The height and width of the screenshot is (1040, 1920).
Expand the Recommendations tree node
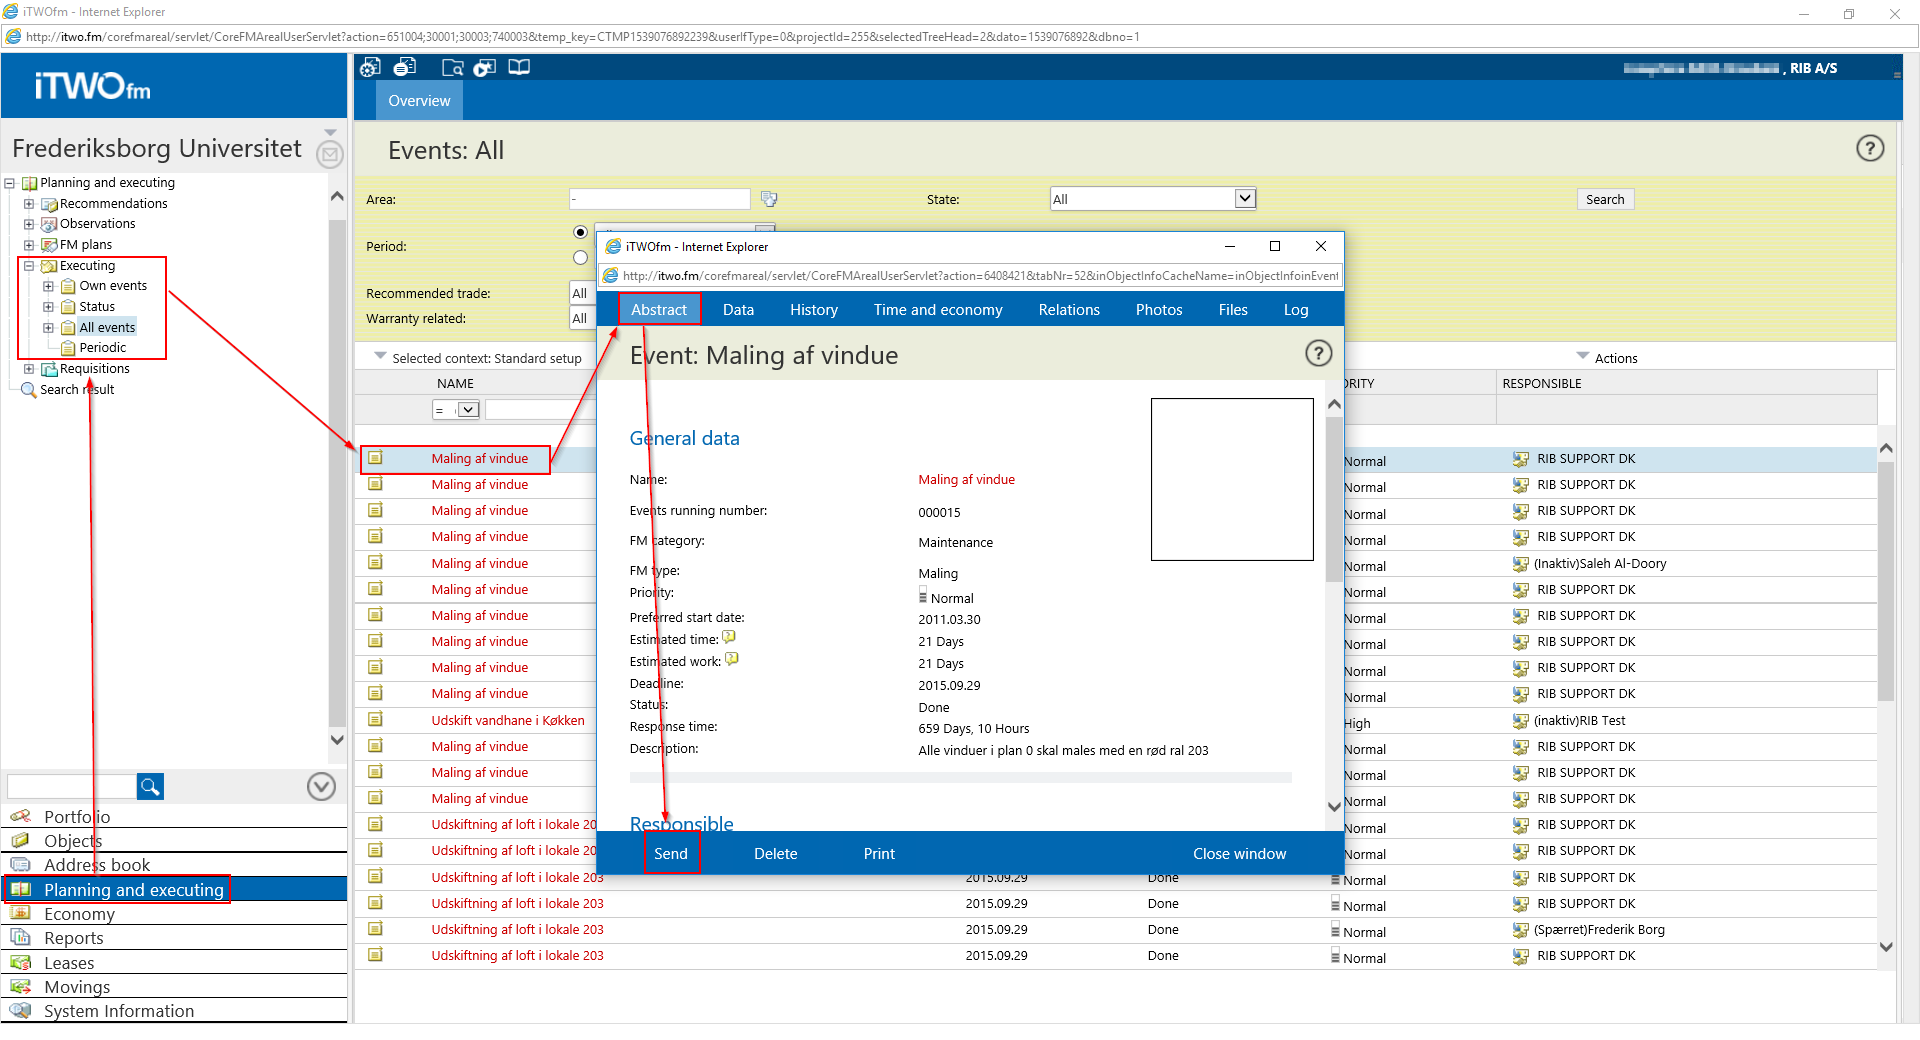(29, 204)
